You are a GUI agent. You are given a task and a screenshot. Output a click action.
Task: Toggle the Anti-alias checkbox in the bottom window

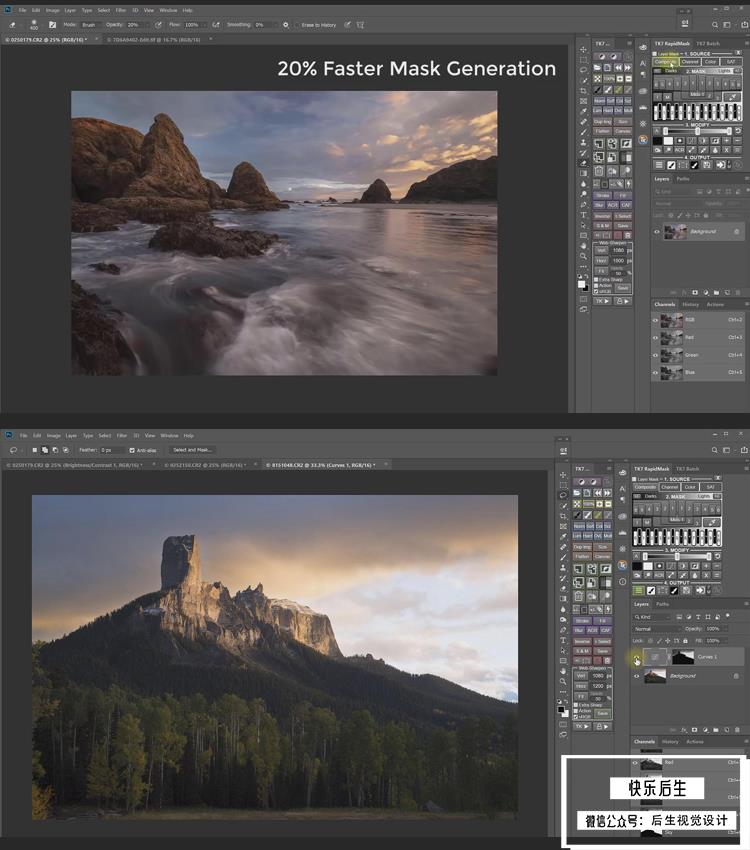point(132,450)
